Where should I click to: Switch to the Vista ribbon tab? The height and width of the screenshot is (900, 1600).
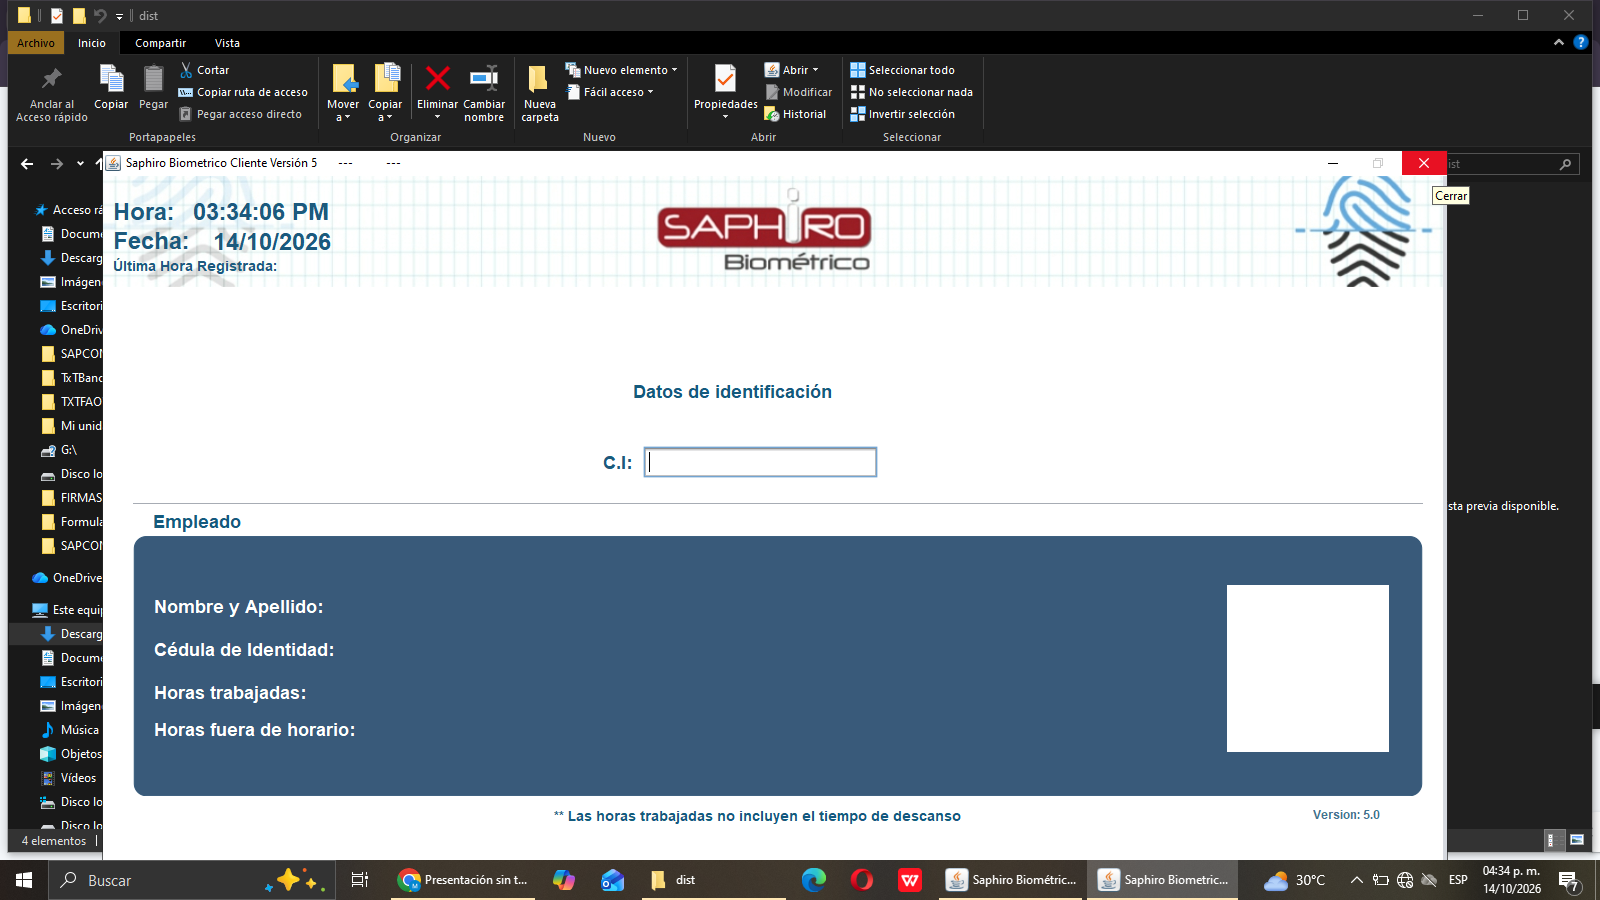(x=227, y=43)
